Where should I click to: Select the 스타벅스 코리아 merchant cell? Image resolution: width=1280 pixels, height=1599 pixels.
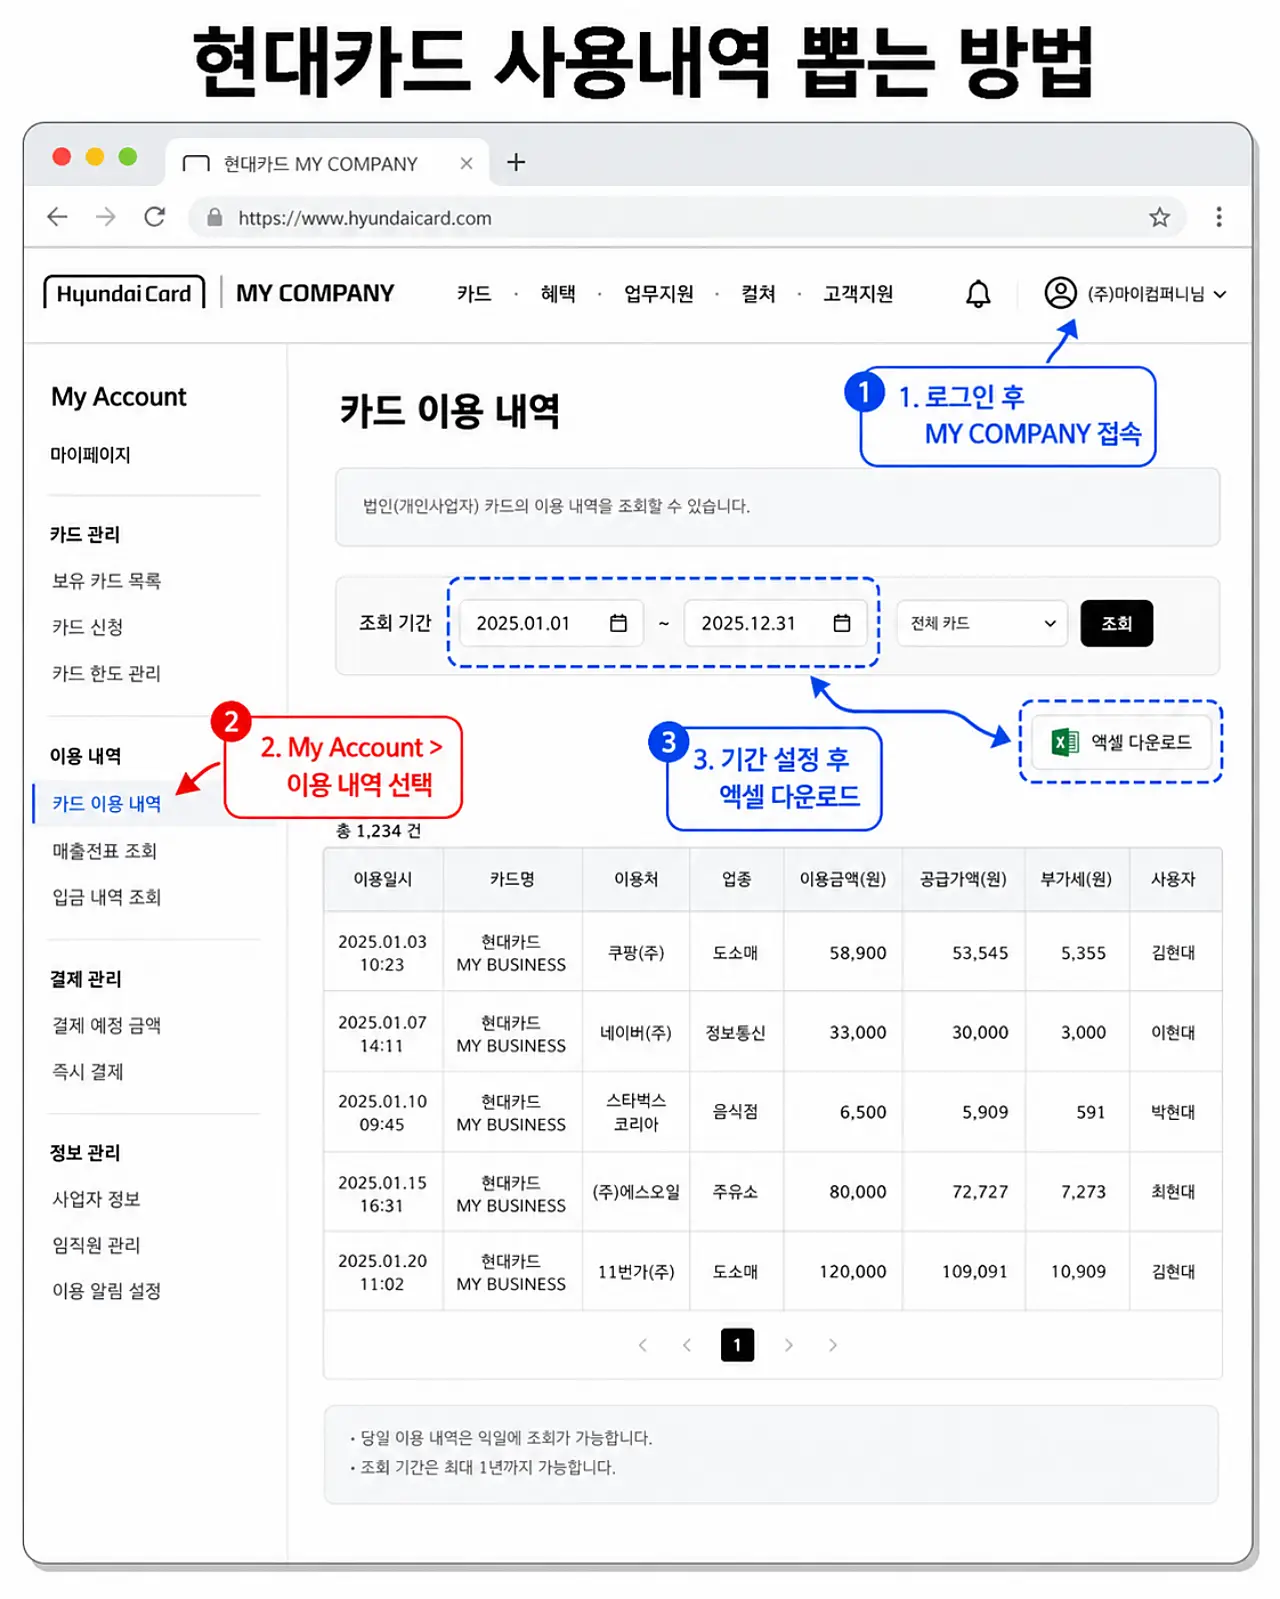(636, 1112)
